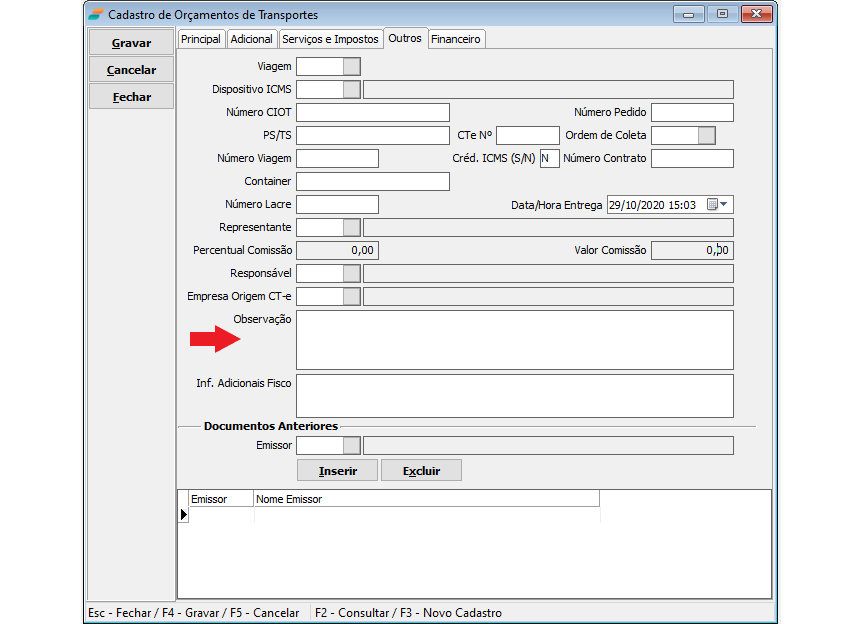Open the Representante lookup button
Image resolution: width=862 pixels, height=624 pixels.
click(x=351, y=228)
